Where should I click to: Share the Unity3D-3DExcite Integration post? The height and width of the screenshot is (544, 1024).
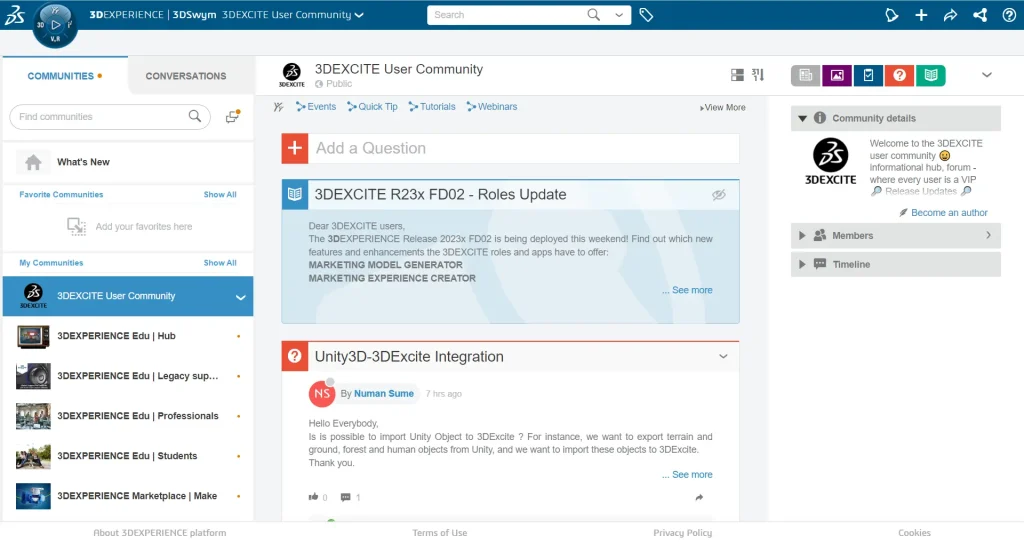click(699, 497)
